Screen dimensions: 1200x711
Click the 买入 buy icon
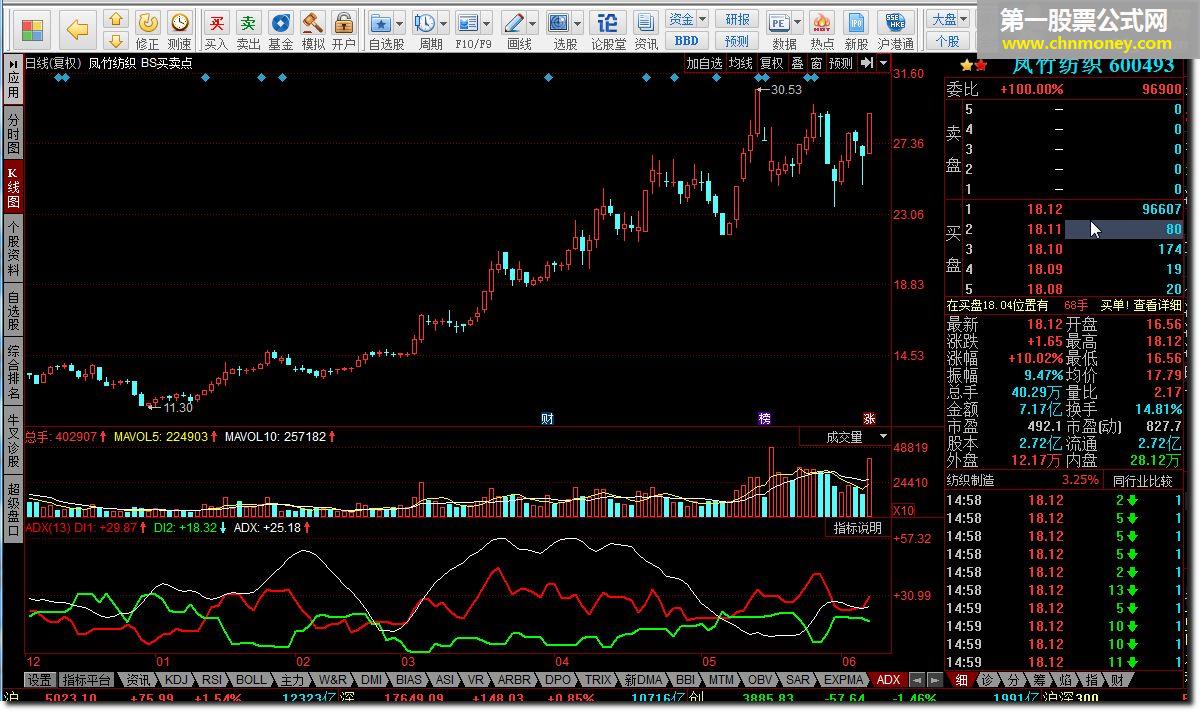pyautogui.click(x=216, y=30)
